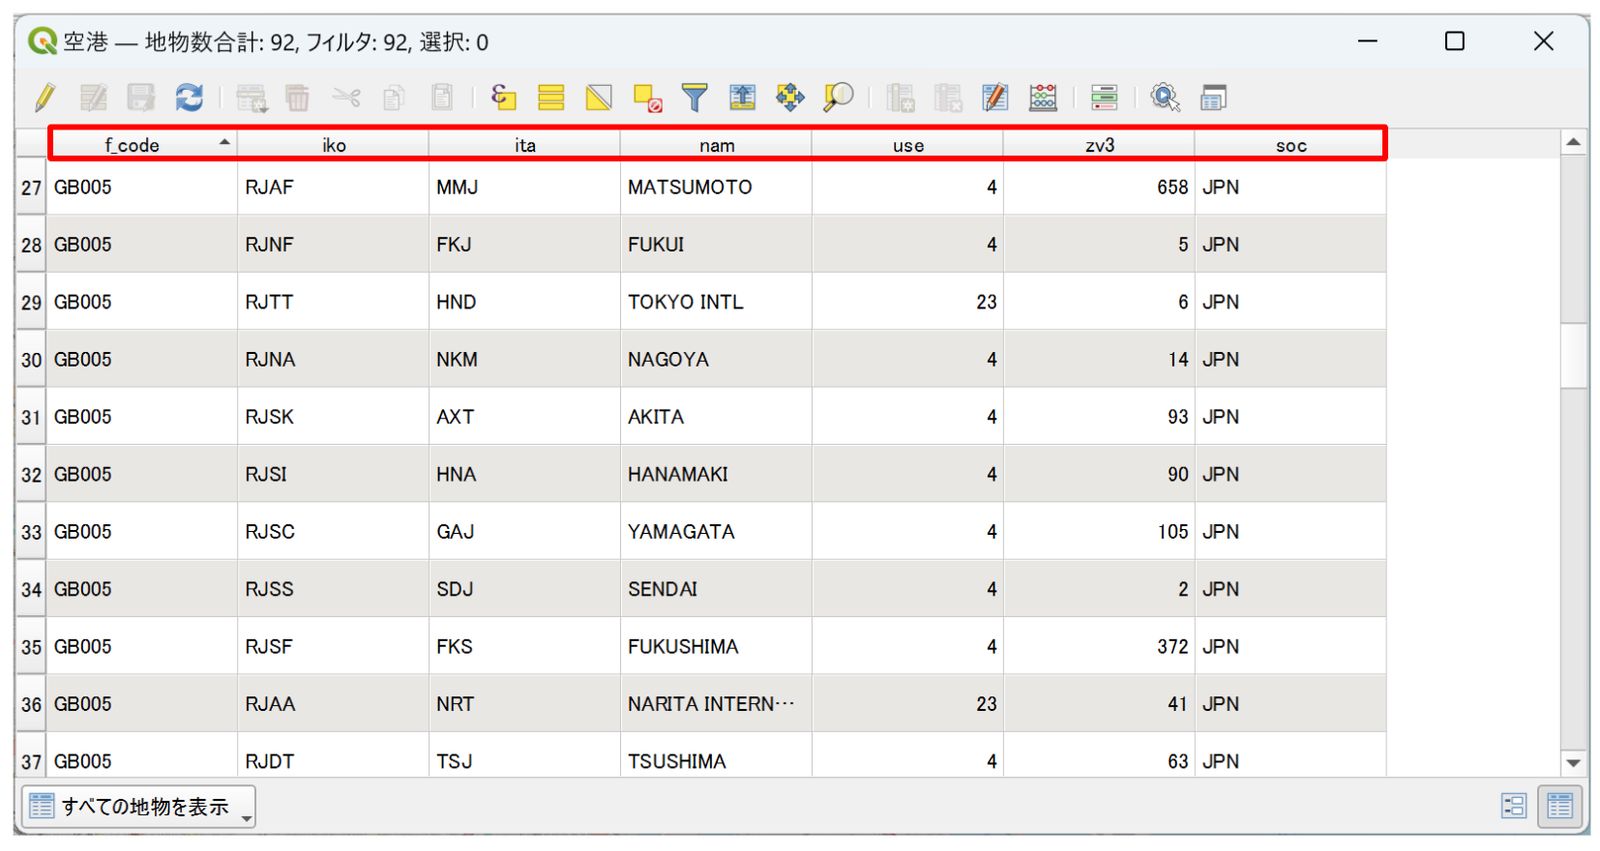Cut selected rows with the scissors icon
1600x851 pixels.
click(346, 97)
